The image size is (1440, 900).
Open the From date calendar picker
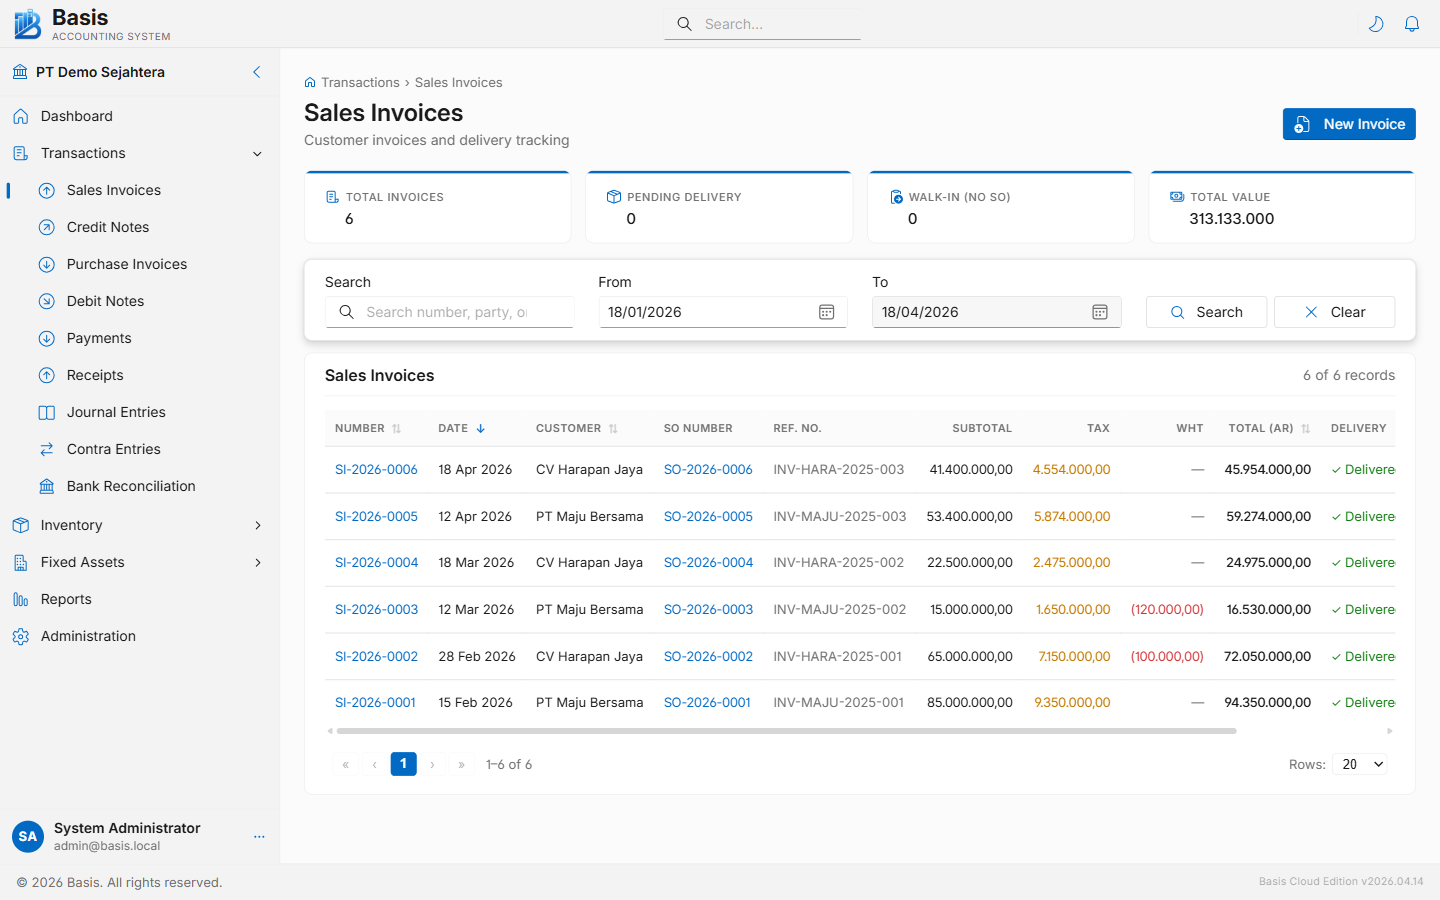point(826,311)
